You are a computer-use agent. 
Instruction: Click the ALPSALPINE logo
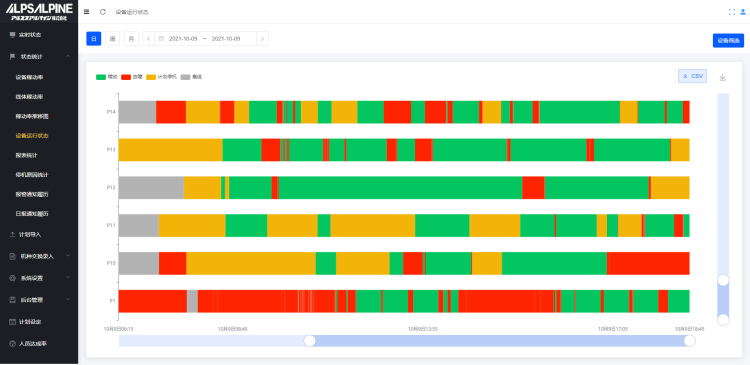coord(39,11)
